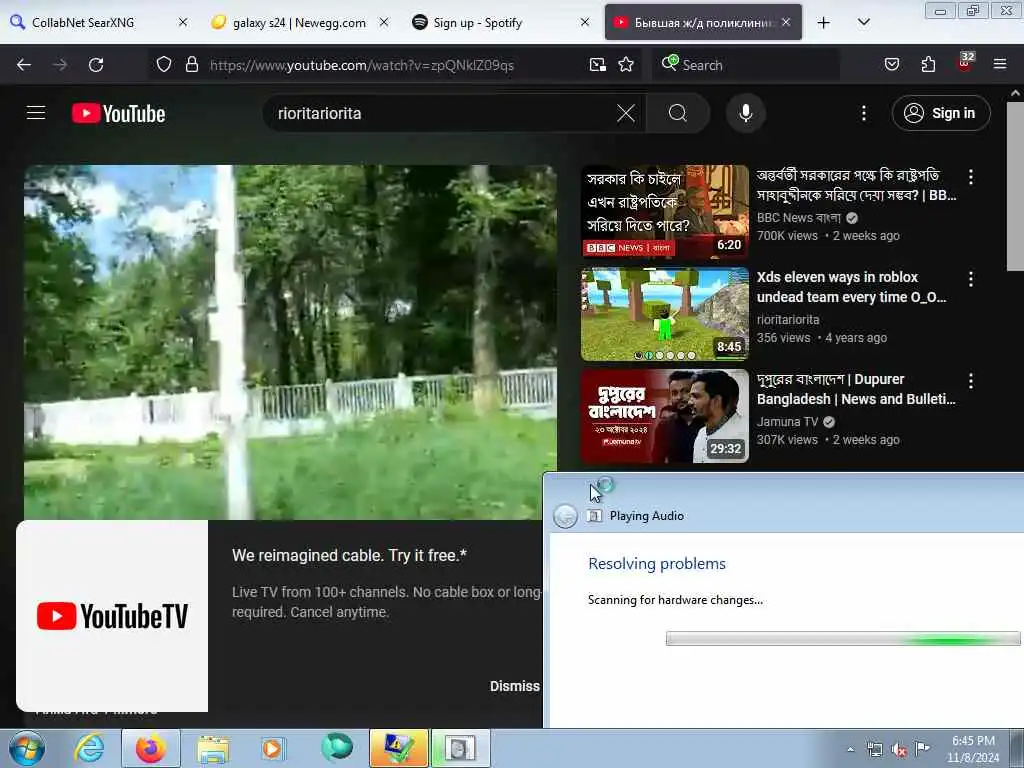Go to the YouTube home logo

coord(118,113)
